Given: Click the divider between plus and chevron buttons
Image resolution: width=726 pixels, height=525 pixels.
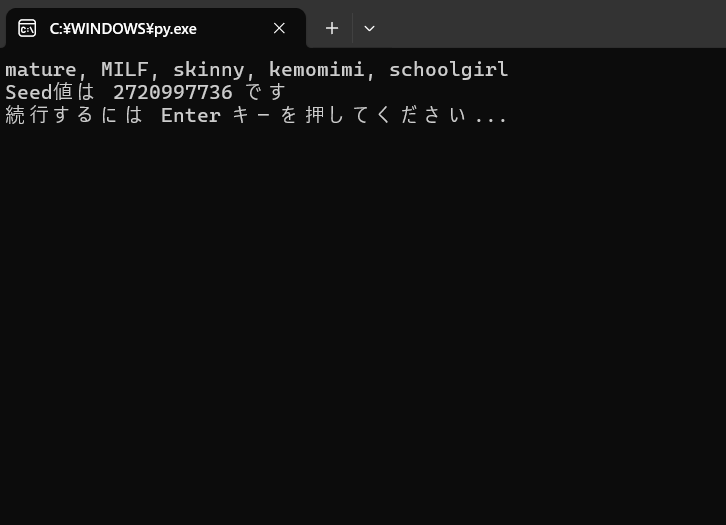Looking at the screenshot, I should coord(352,28).
